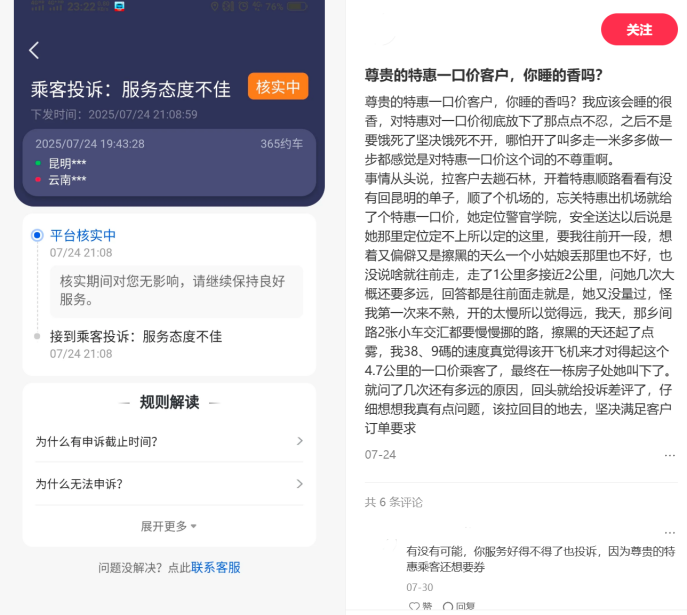Screen dimensions: 687x615
Task: Open the 联系客服 customer service link
Action: click(216, 568)
